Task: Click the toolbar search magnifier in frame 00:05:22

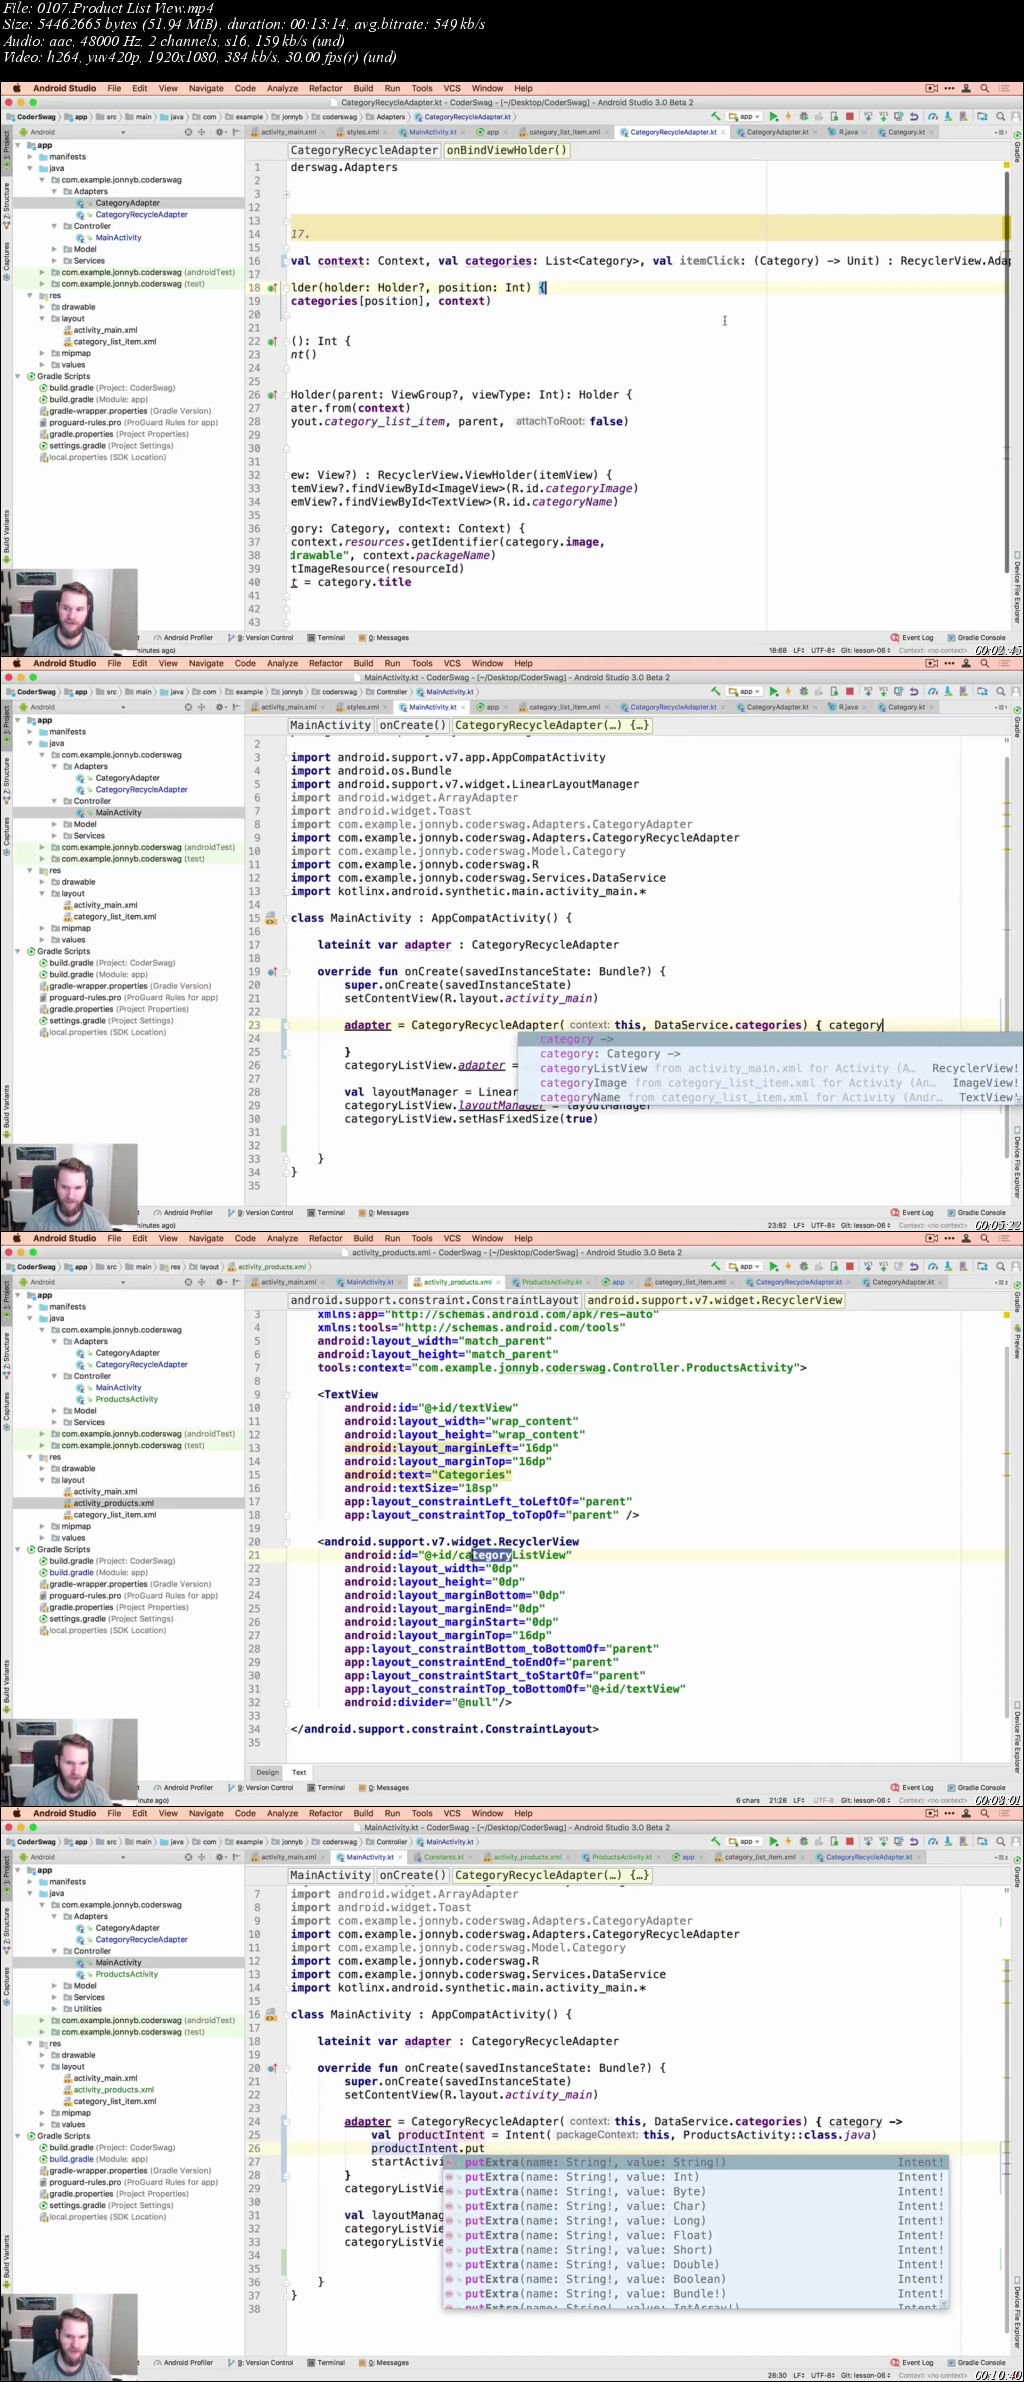Action: tap(1000, 692)
